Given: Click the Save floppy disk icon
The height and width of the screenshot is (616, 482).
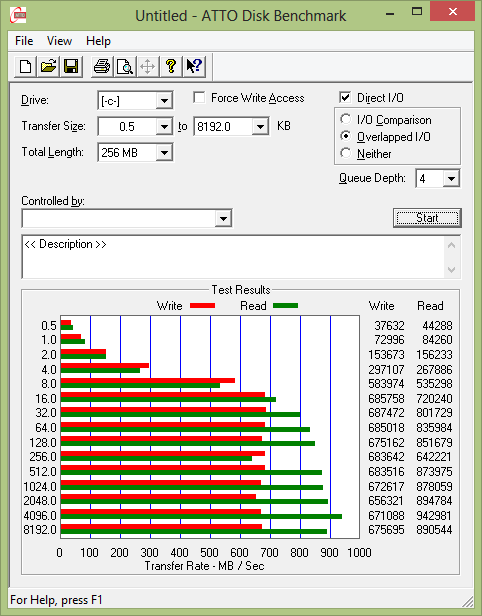Looking at the screenshot, I should click(x=71, y=66).
